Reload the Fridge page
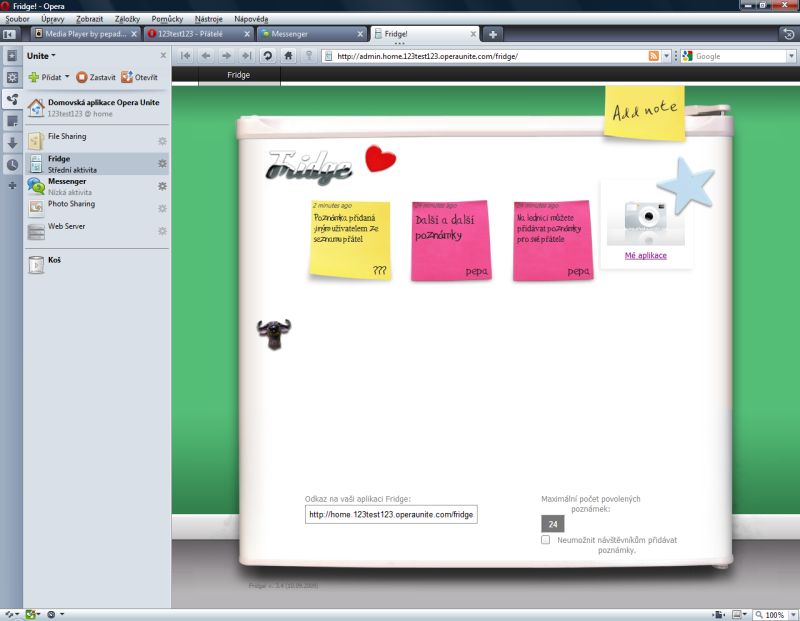 [267, 56]
